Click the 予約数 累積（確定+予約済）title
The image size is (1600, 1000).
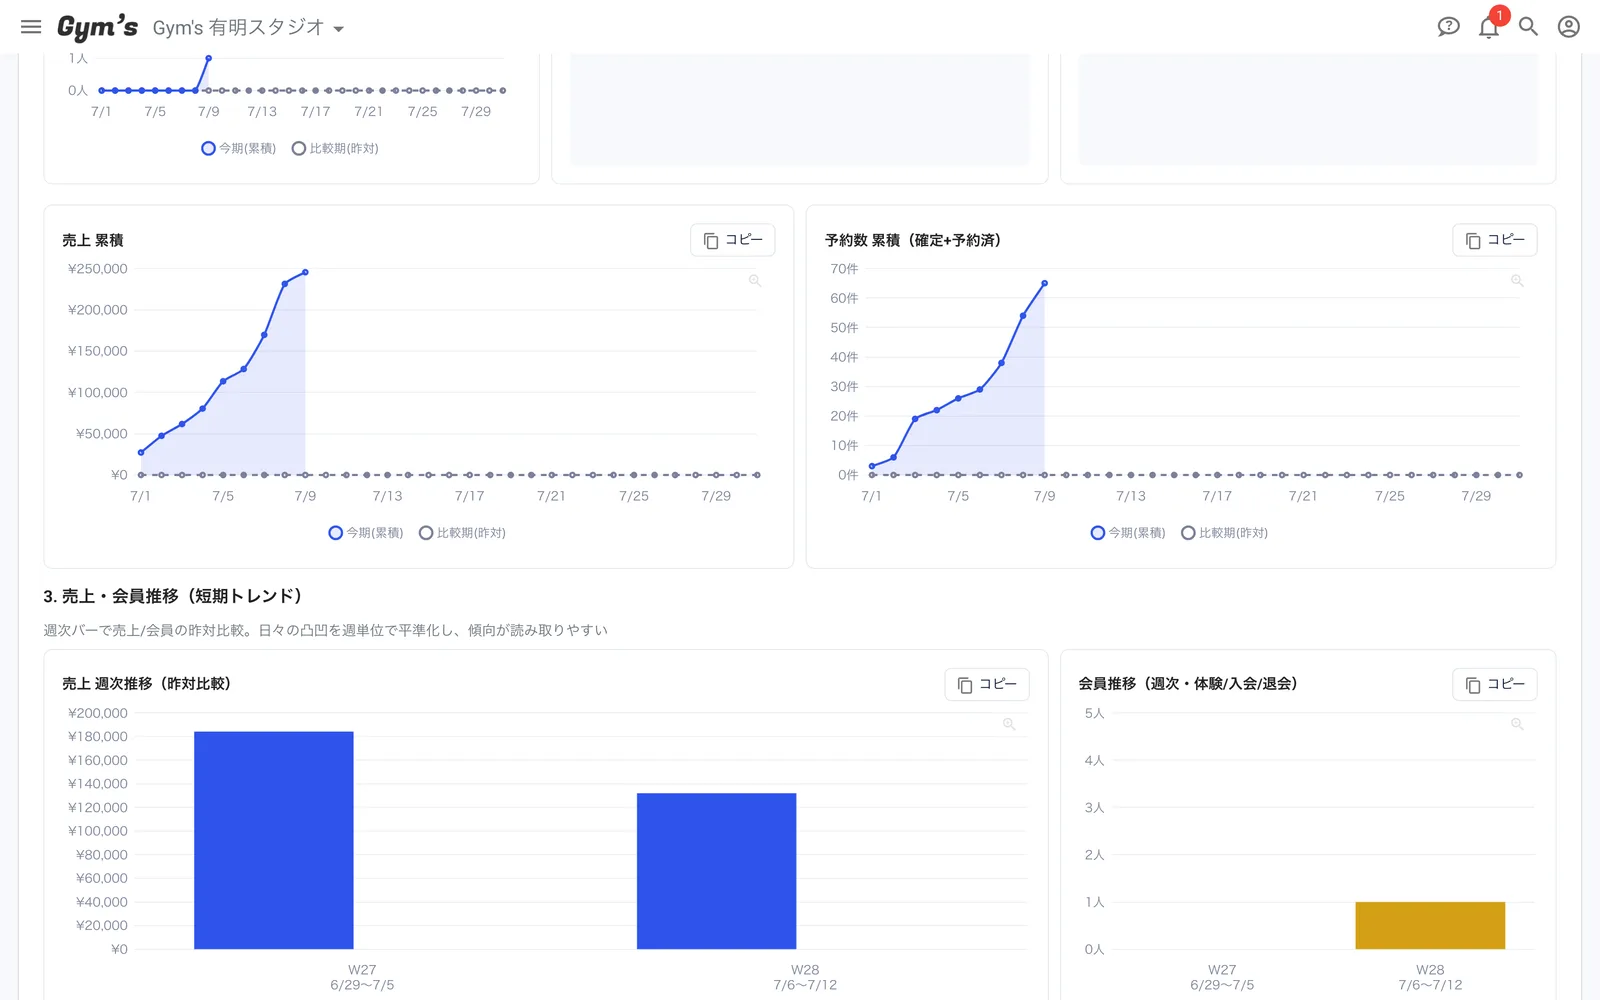point(913,240)
